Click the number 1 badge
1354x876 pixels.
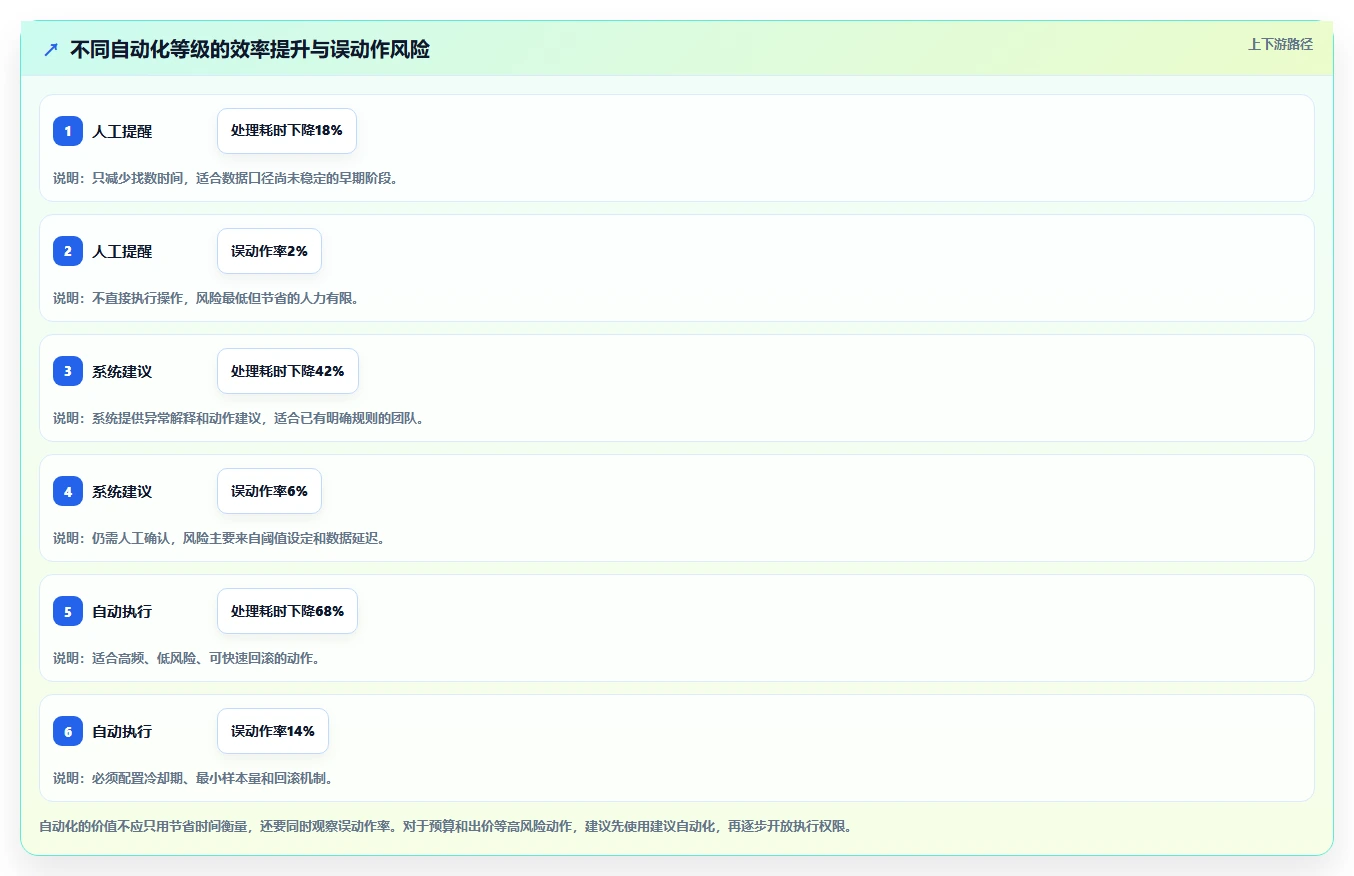(68, 131)
